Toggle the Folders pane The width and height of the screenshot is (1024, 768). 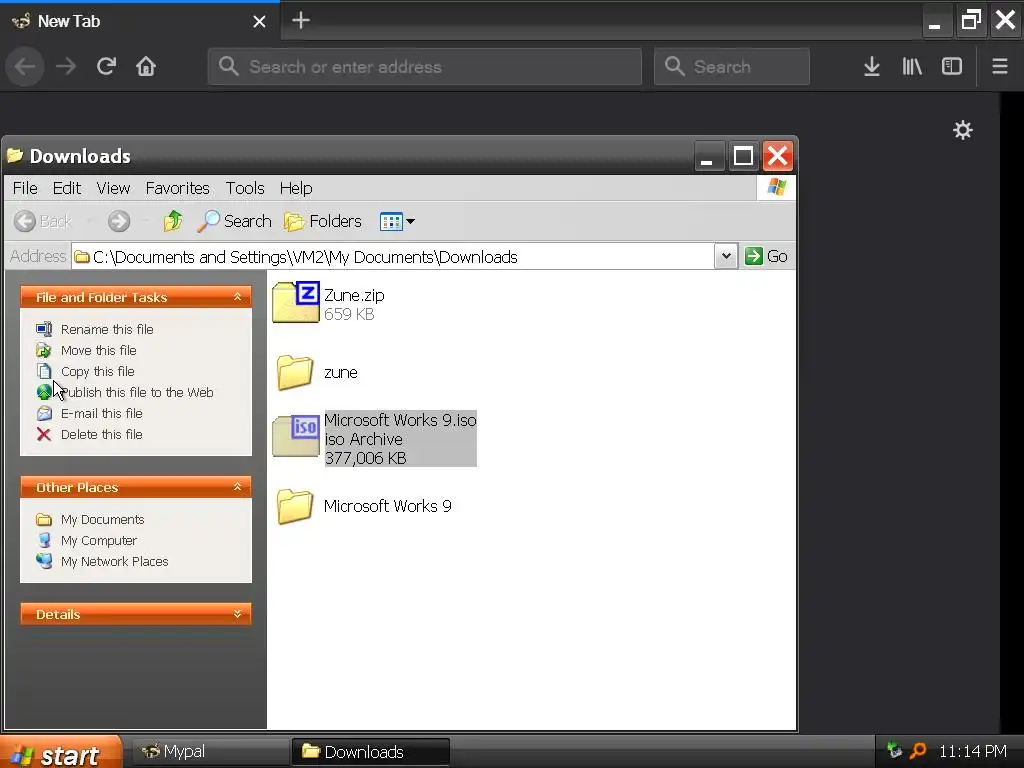[x=323, y=221]
